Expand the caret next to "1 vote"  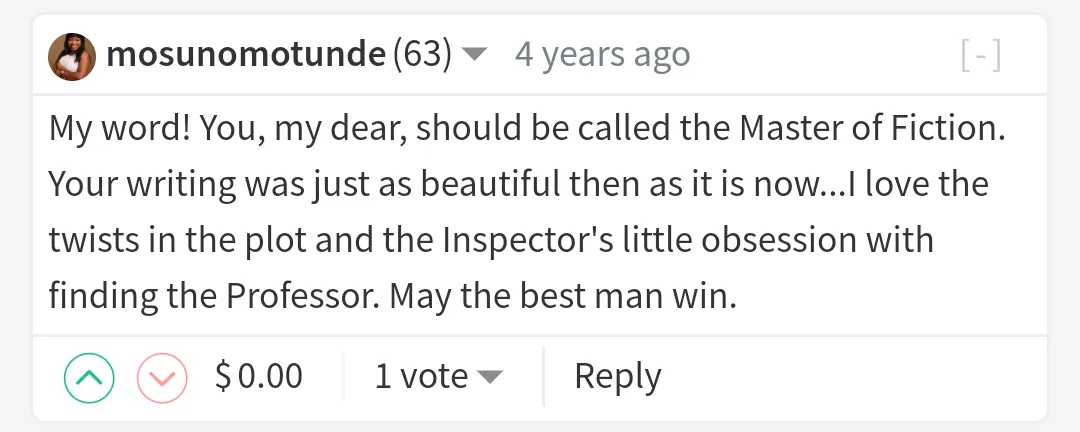pyautogui.click(x=489, y=377)
